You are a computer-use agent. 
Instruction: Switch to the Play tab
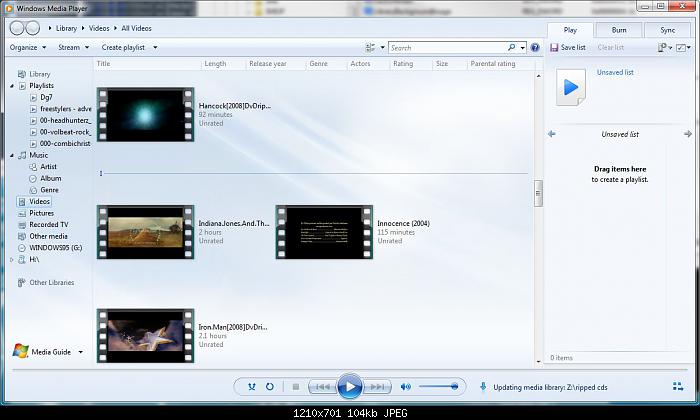tap(570, 30)
